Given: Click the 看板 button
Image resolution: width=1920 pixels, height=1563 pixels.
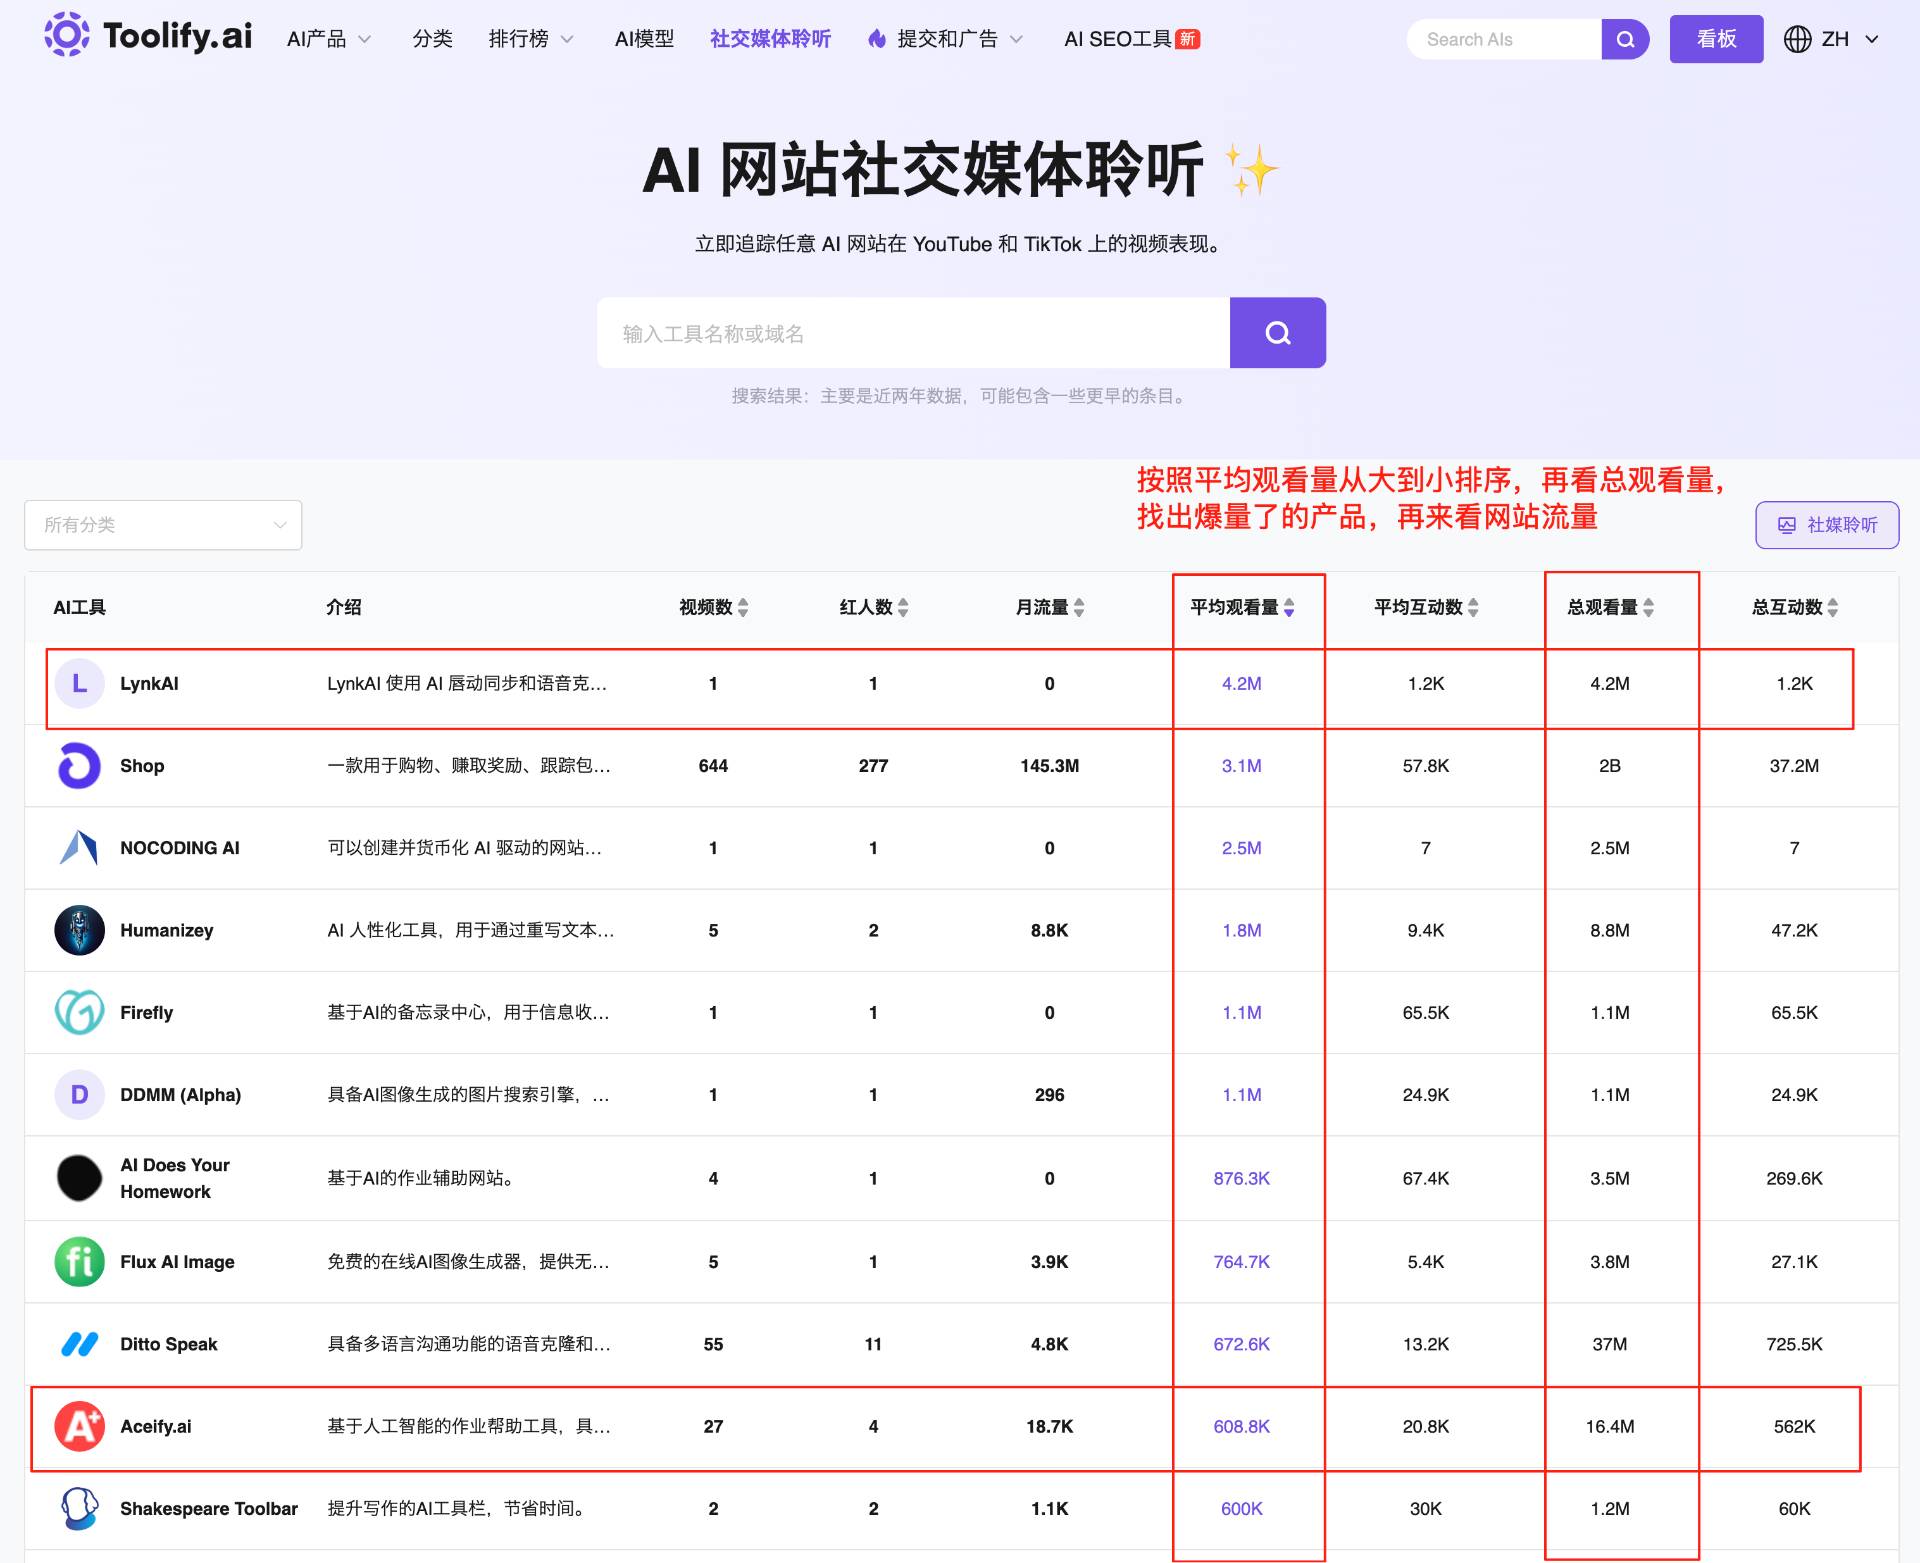Looking at the screenshot, I should click(x=1716, y=39).
